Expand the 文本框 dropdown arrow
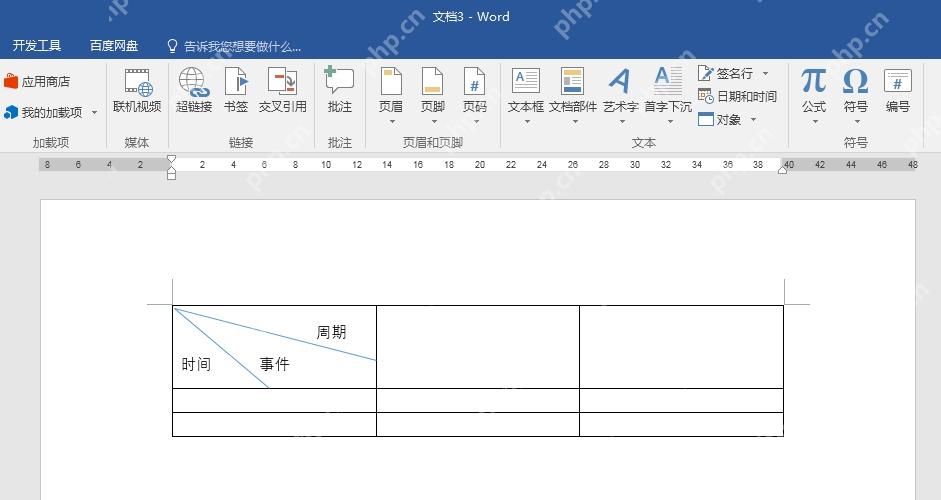Viewport: 941px width, 500px height. 527,121
